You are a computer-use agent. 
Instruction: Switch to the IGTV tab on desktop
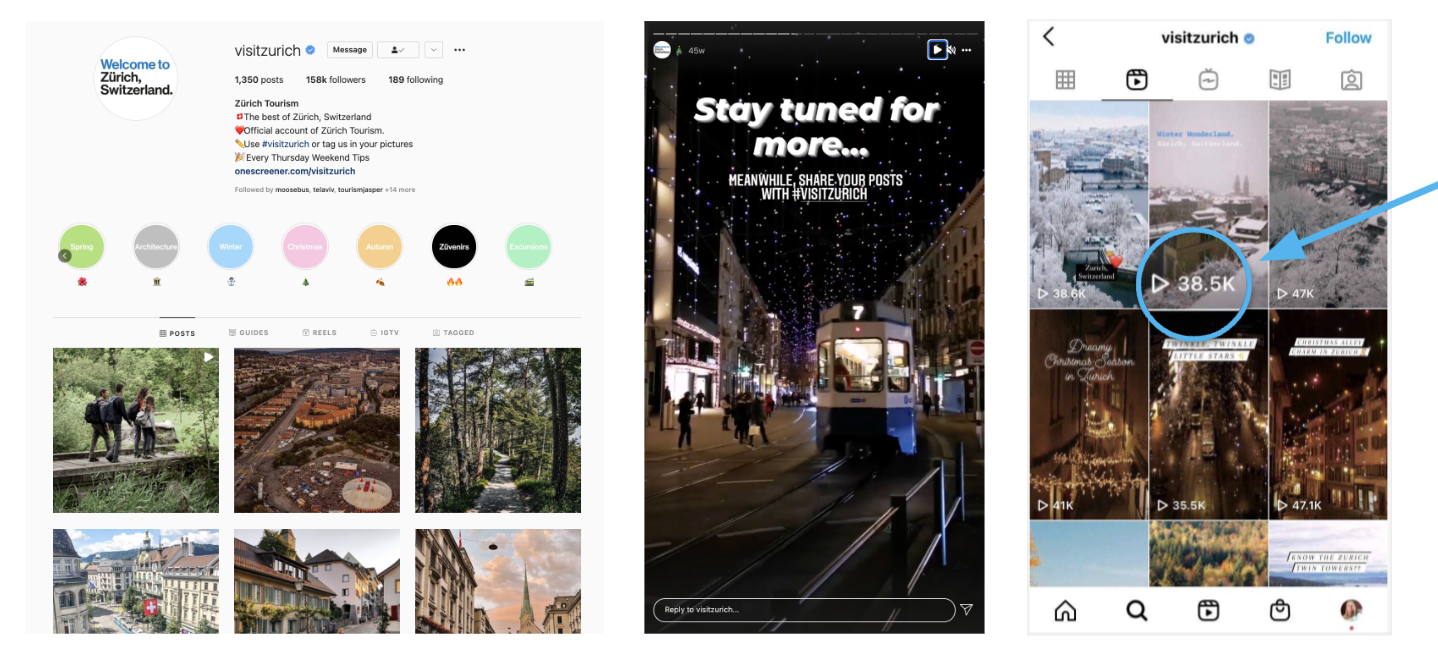click(385, 333)
